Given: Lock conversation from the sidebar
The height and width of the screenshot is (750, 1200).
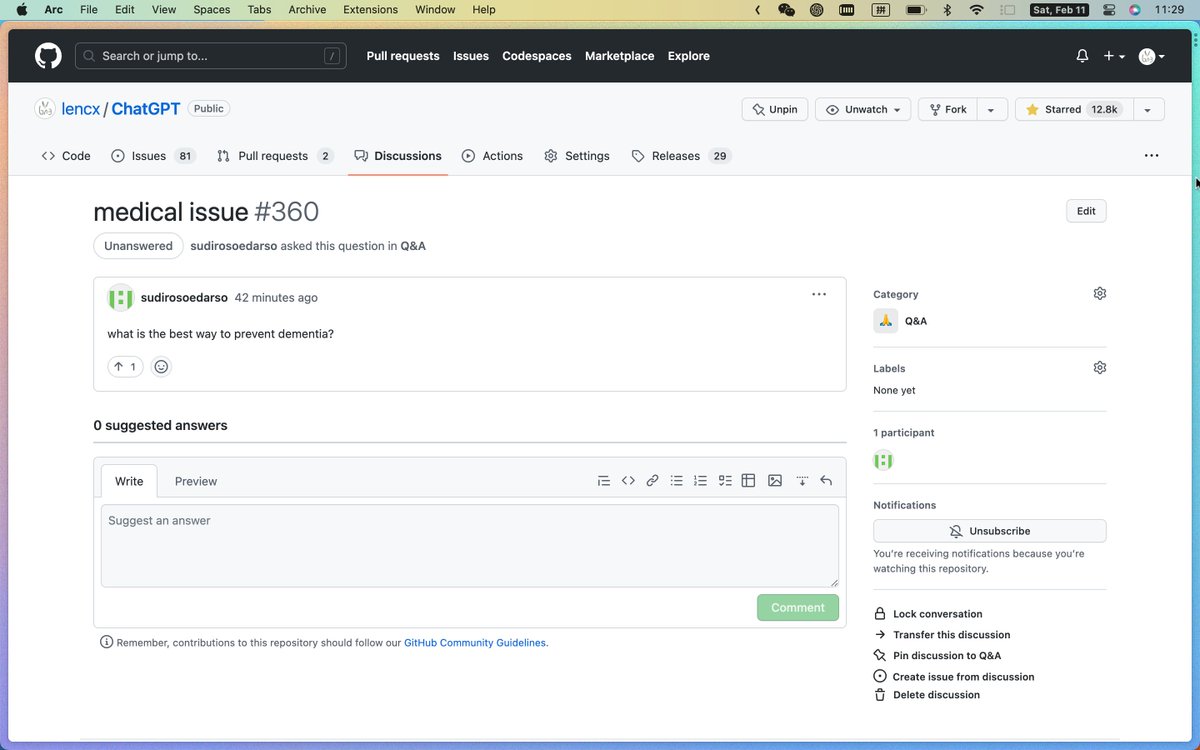Looking at the screenshot, I should coord(928,614).
